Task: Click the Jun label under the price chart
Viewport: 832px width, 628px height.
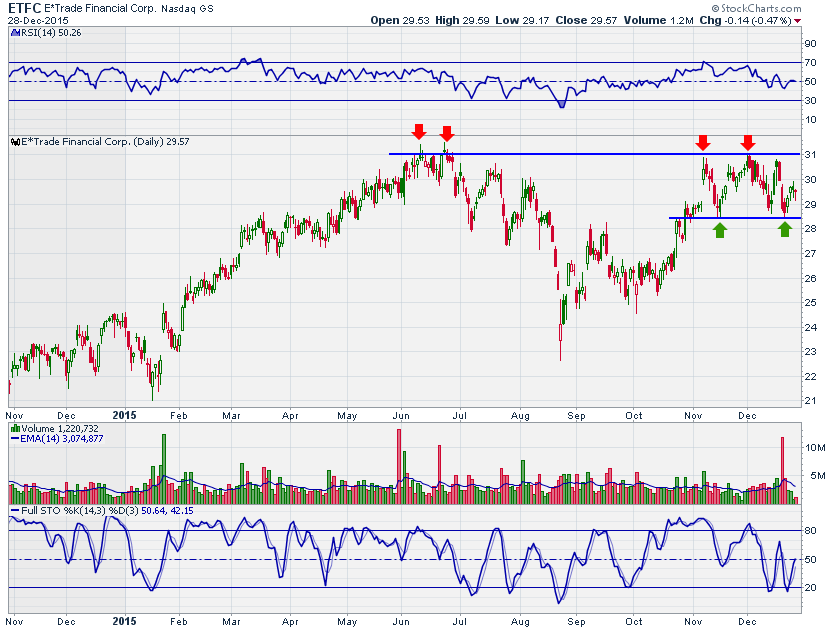Action: [401, 416]
